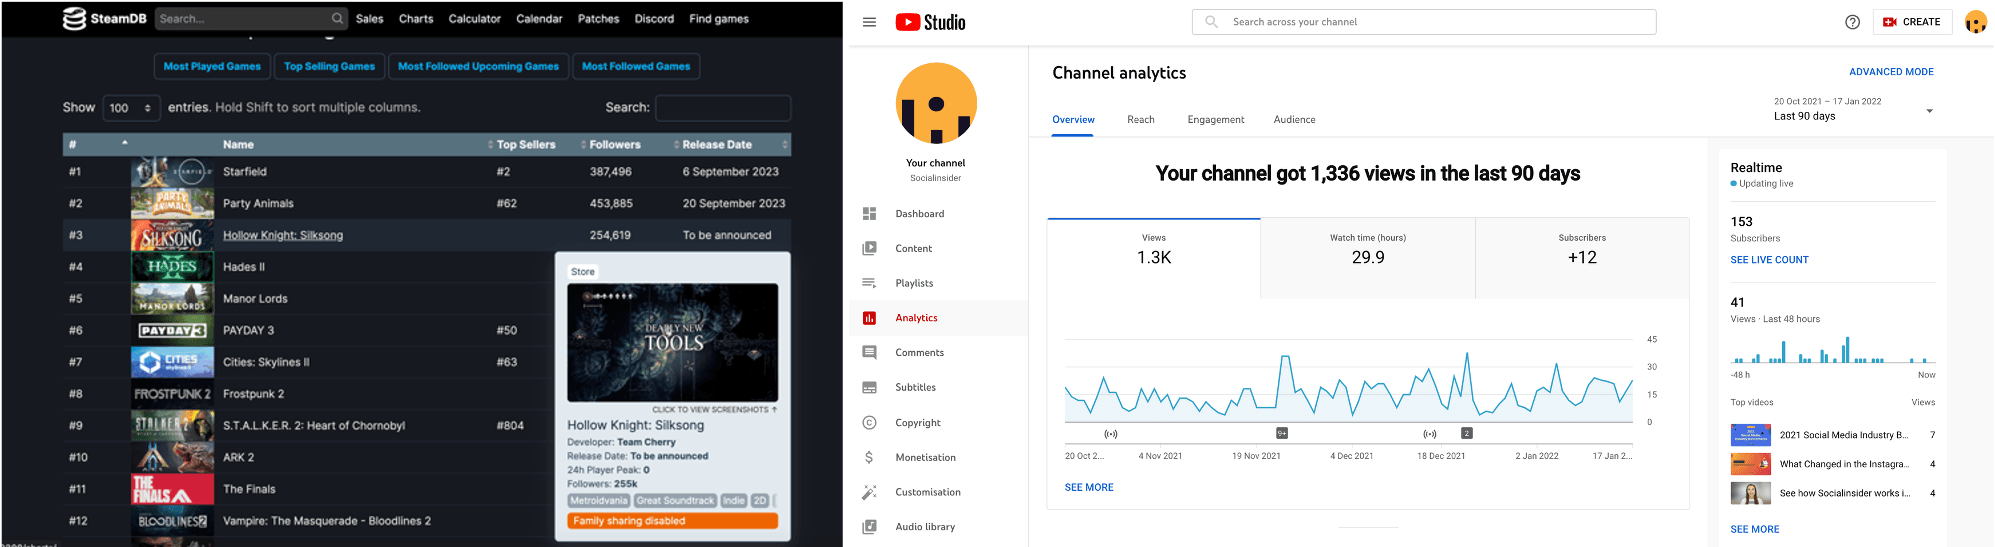Click the Customisation wand icon

pos(869,492)
